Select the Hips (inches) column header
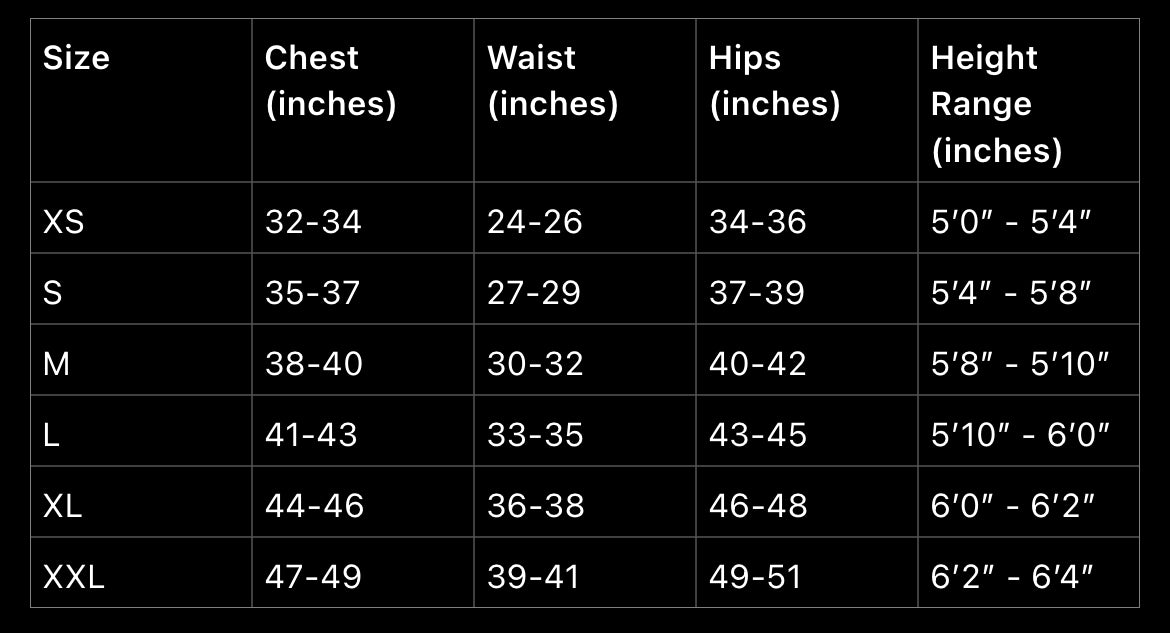Screen dimensions: 1170x633 tap(774, 81)
